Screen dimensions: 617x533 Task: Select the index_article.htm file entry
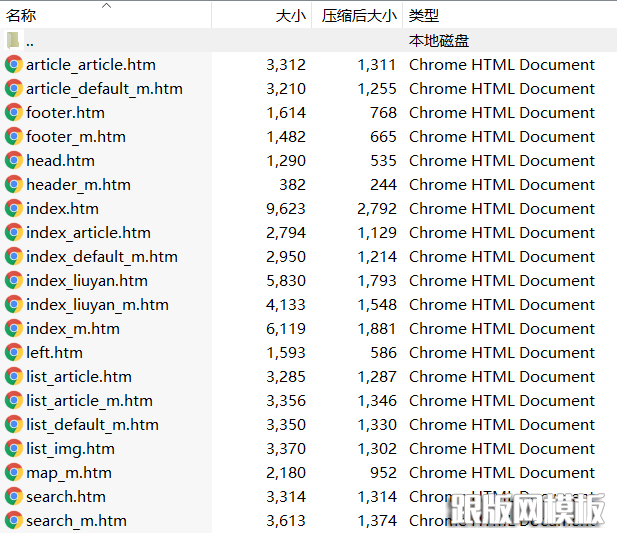[x=88, y=232]
